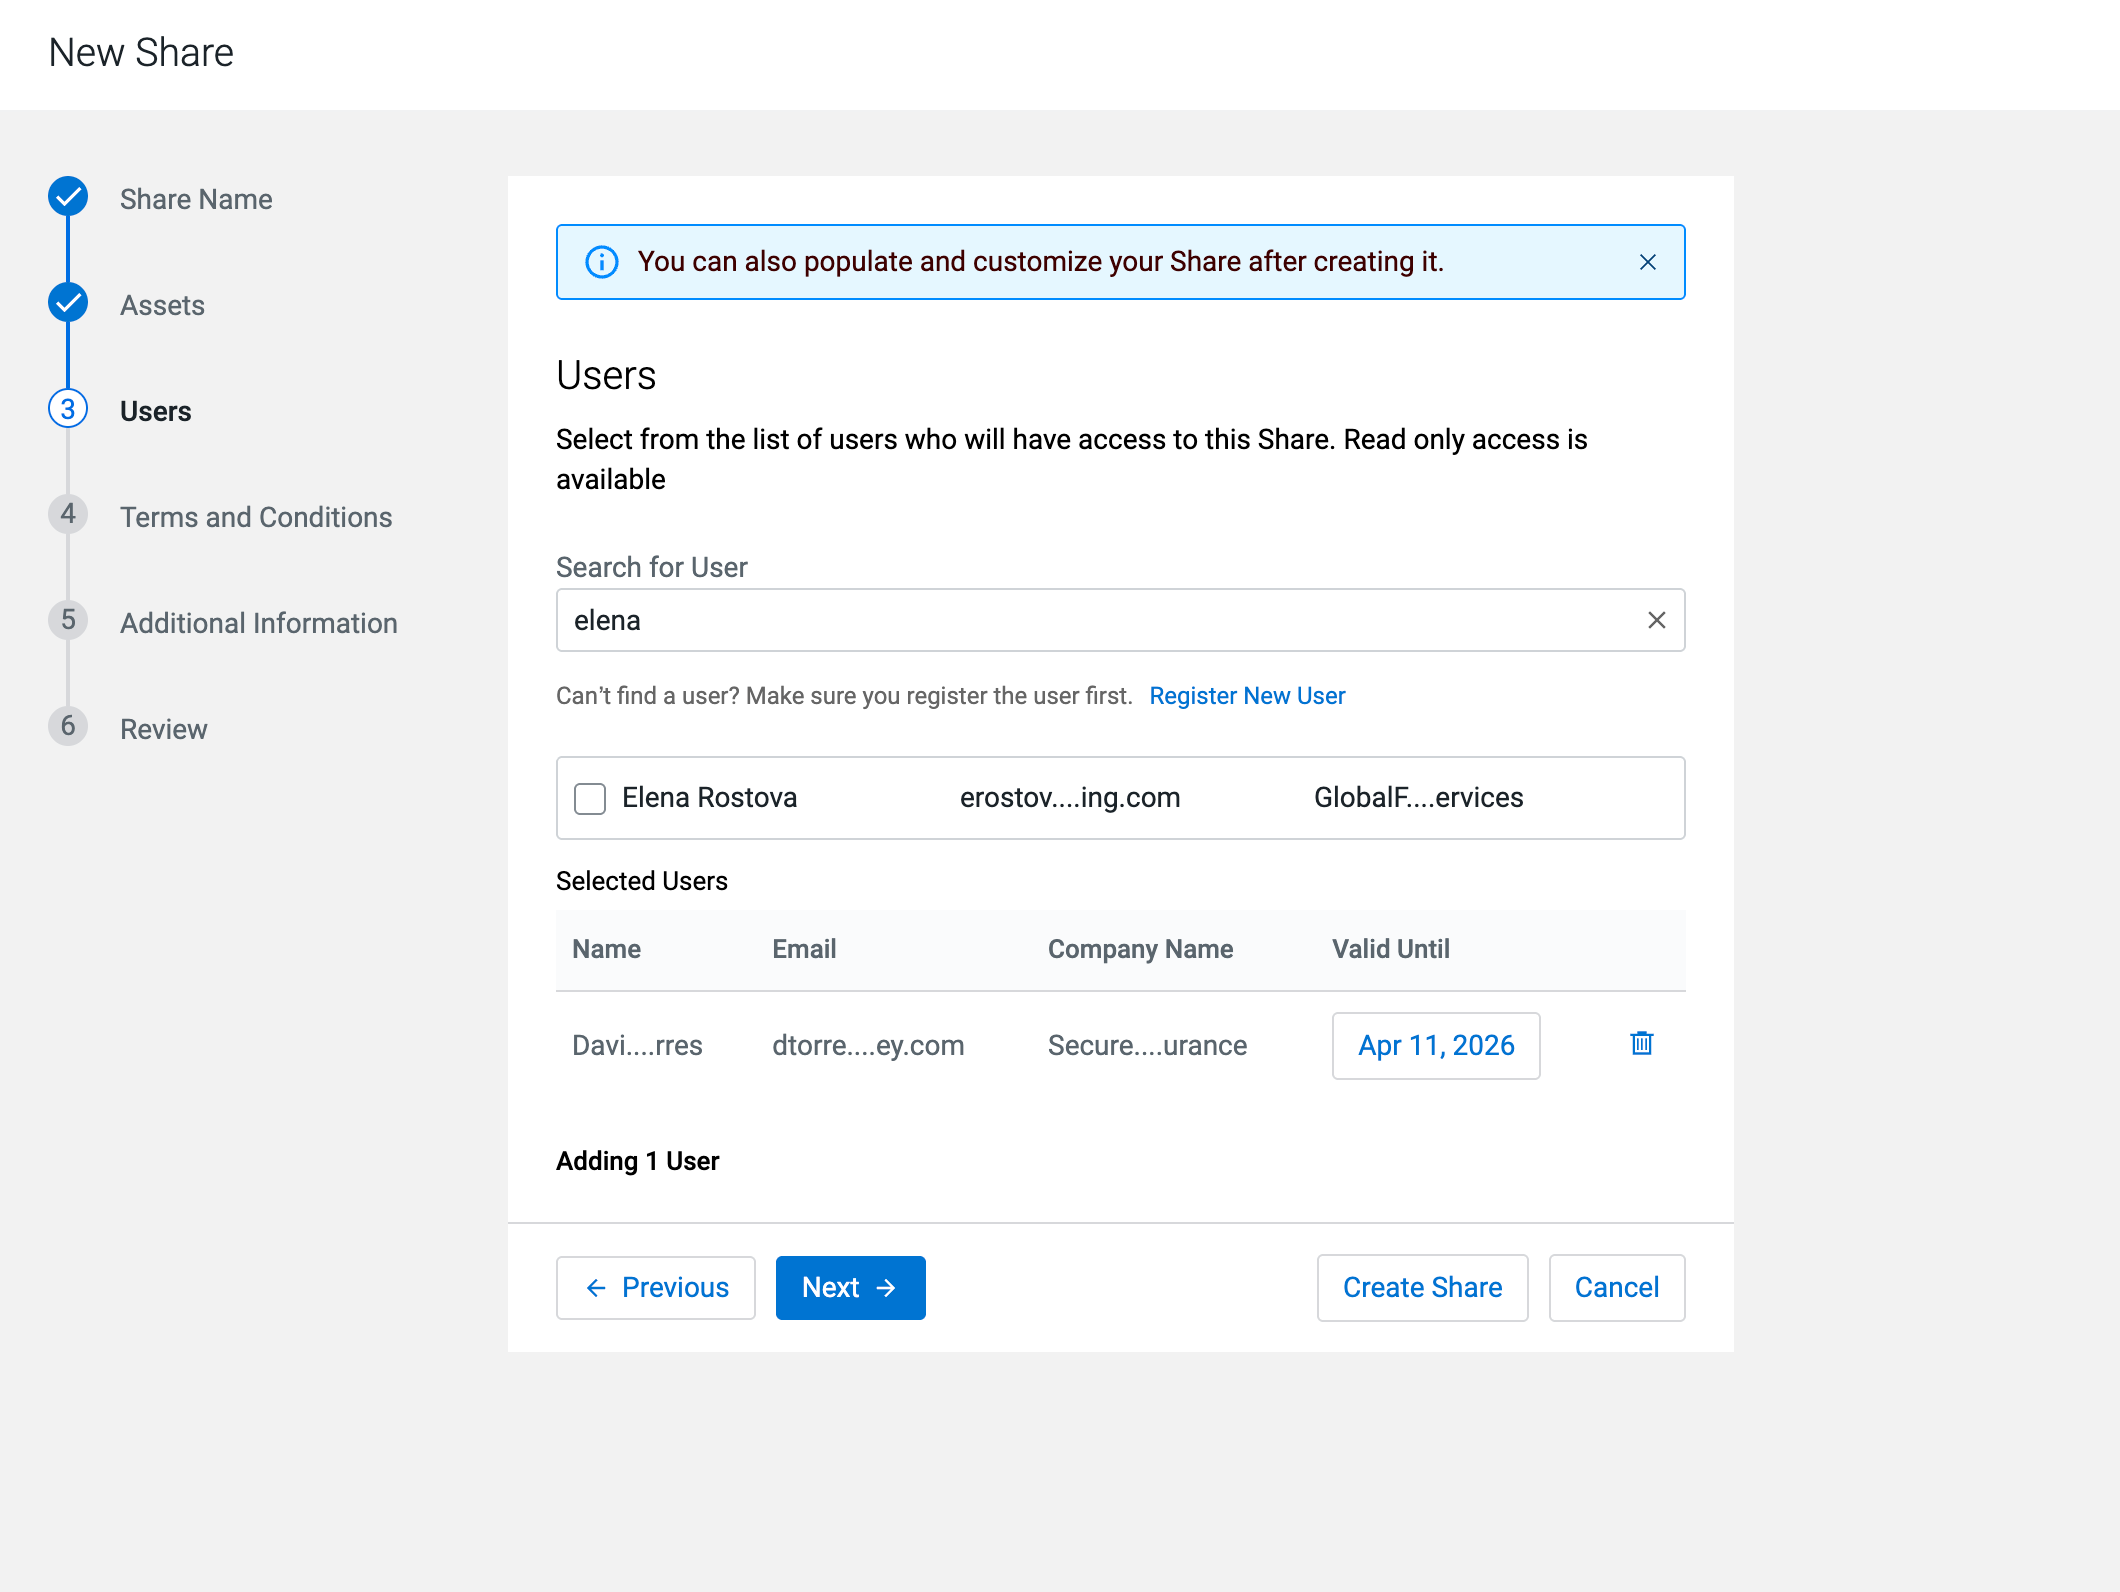
Task: Click step 3 Users circle icon
Action: 68,409
